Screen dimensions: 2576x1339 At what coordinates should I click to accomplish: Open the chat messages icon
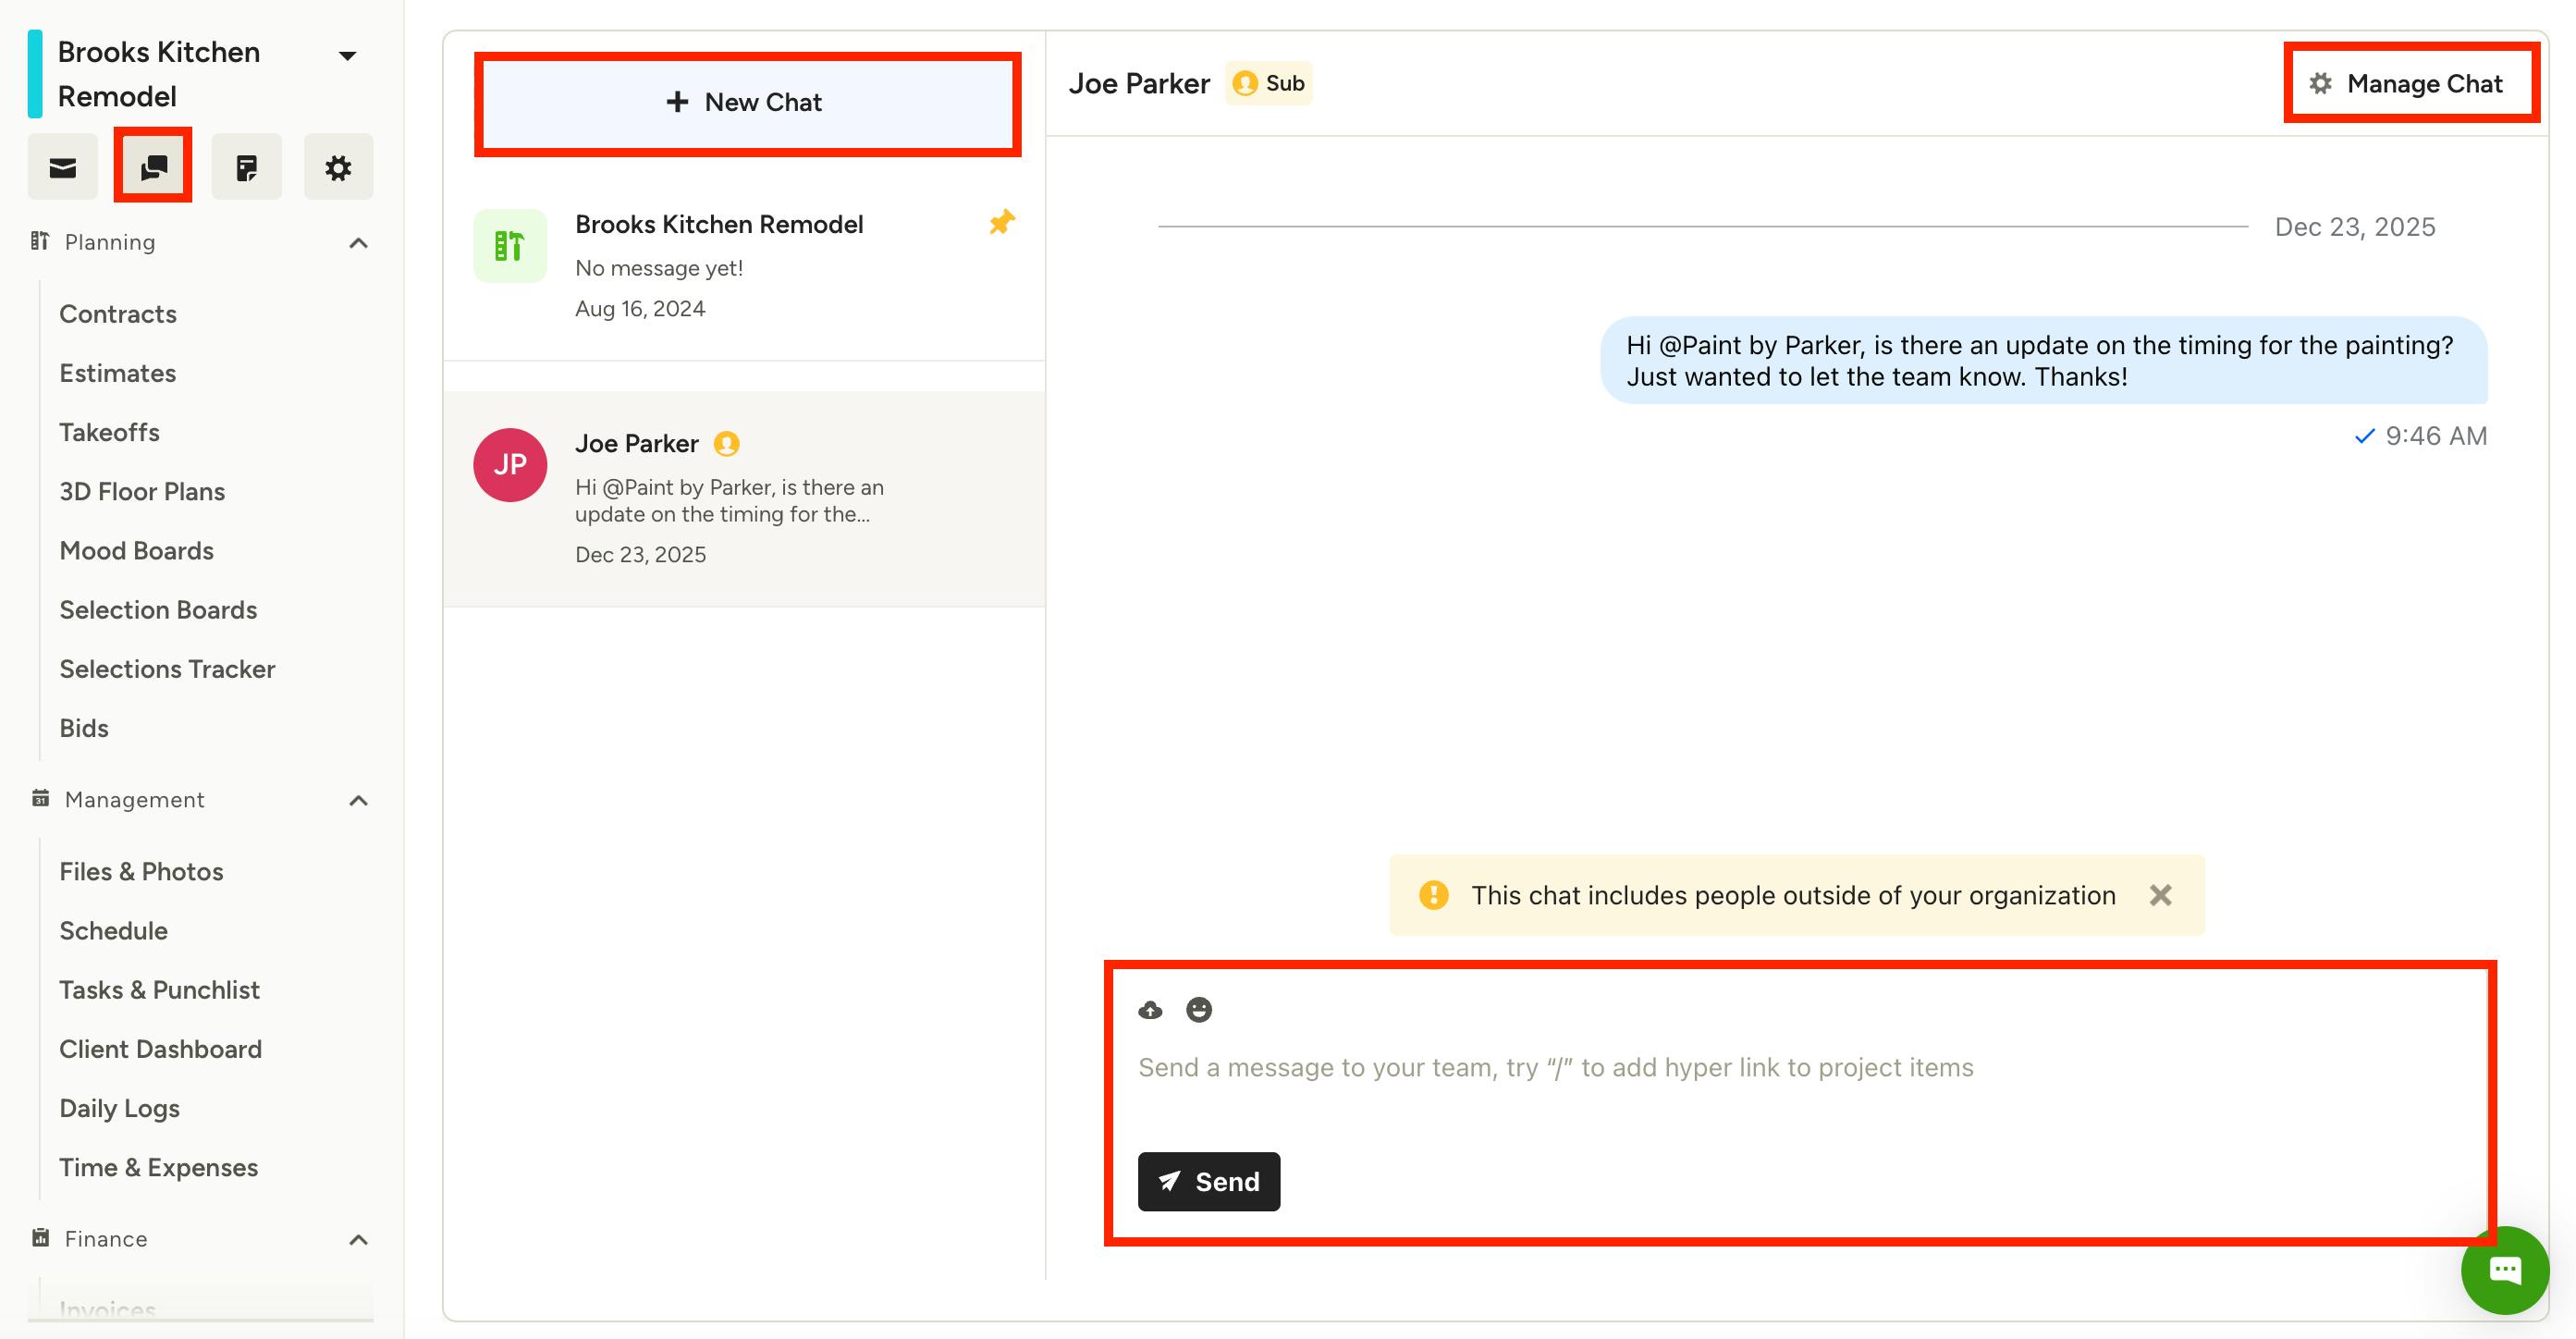coord(153,167)
